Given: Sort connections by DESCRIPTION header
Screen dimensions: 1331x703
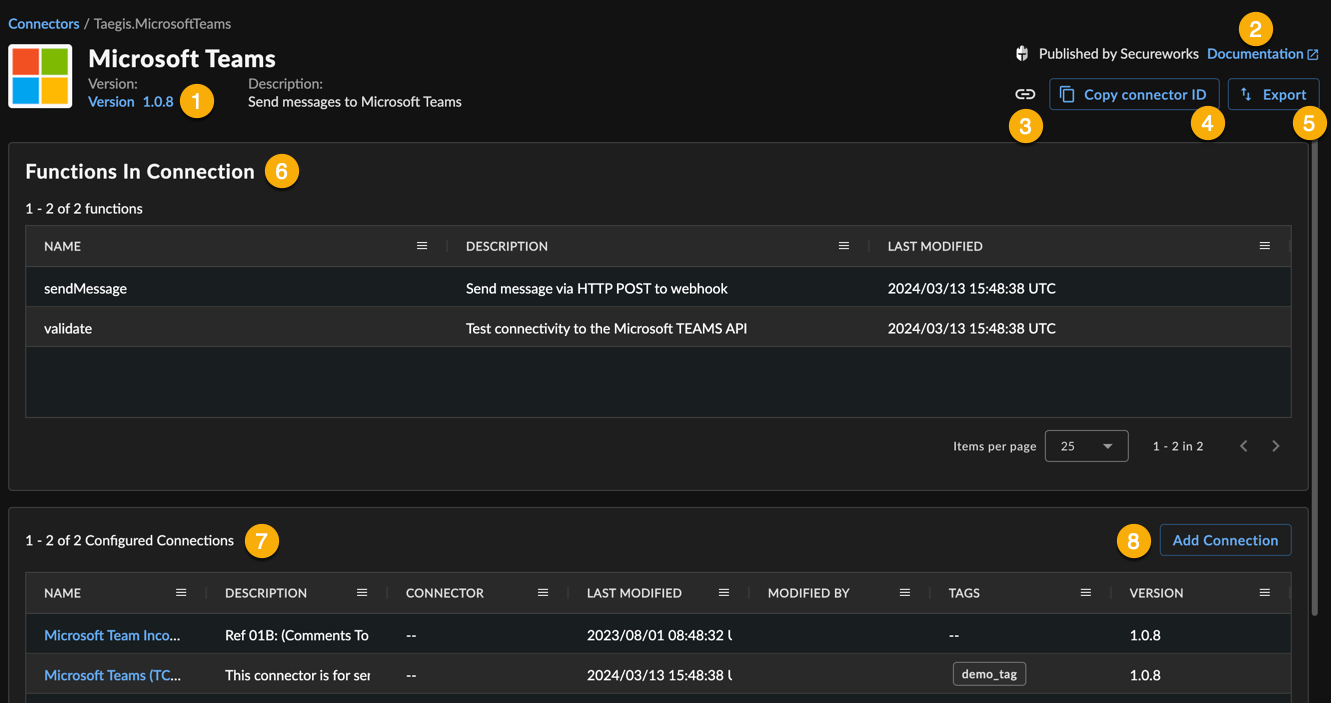Looking at the screenshot, I should 266,593.
